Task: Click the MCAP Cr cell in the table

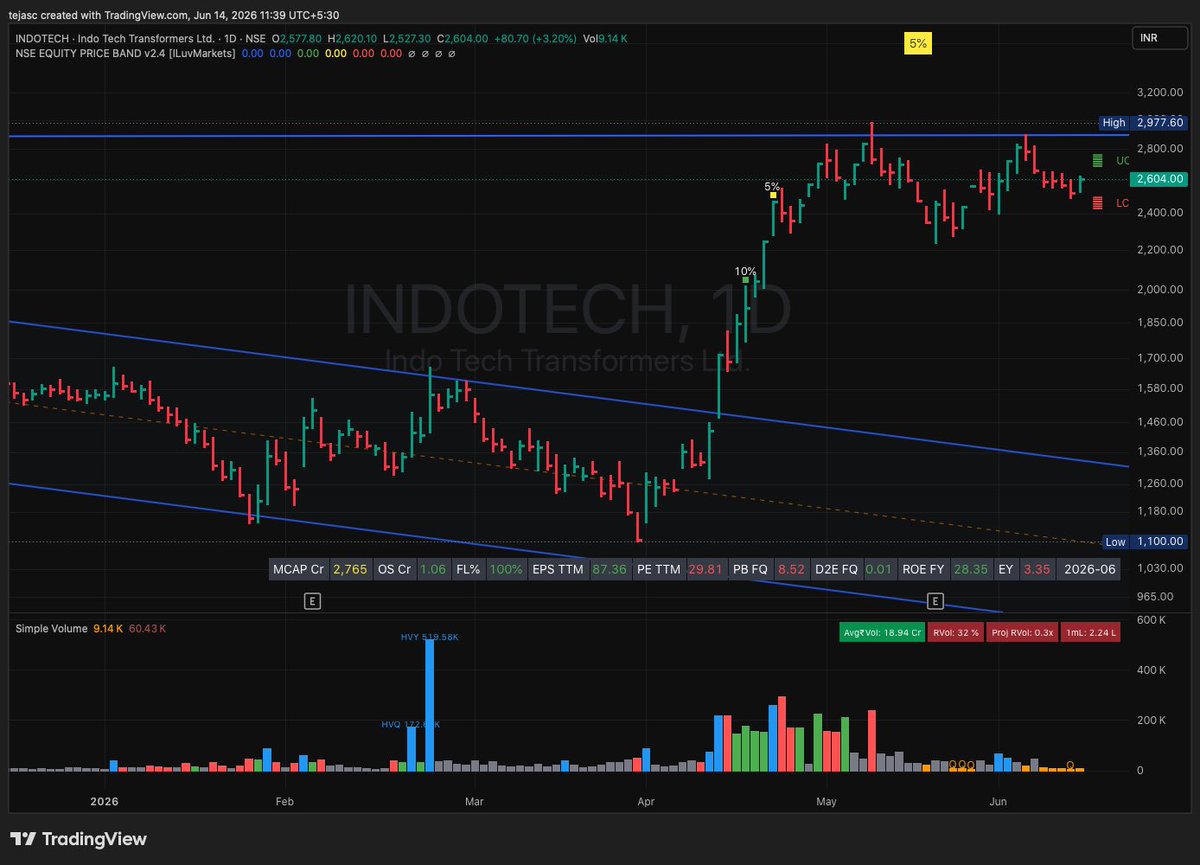Action: click(x=298, y=569)
